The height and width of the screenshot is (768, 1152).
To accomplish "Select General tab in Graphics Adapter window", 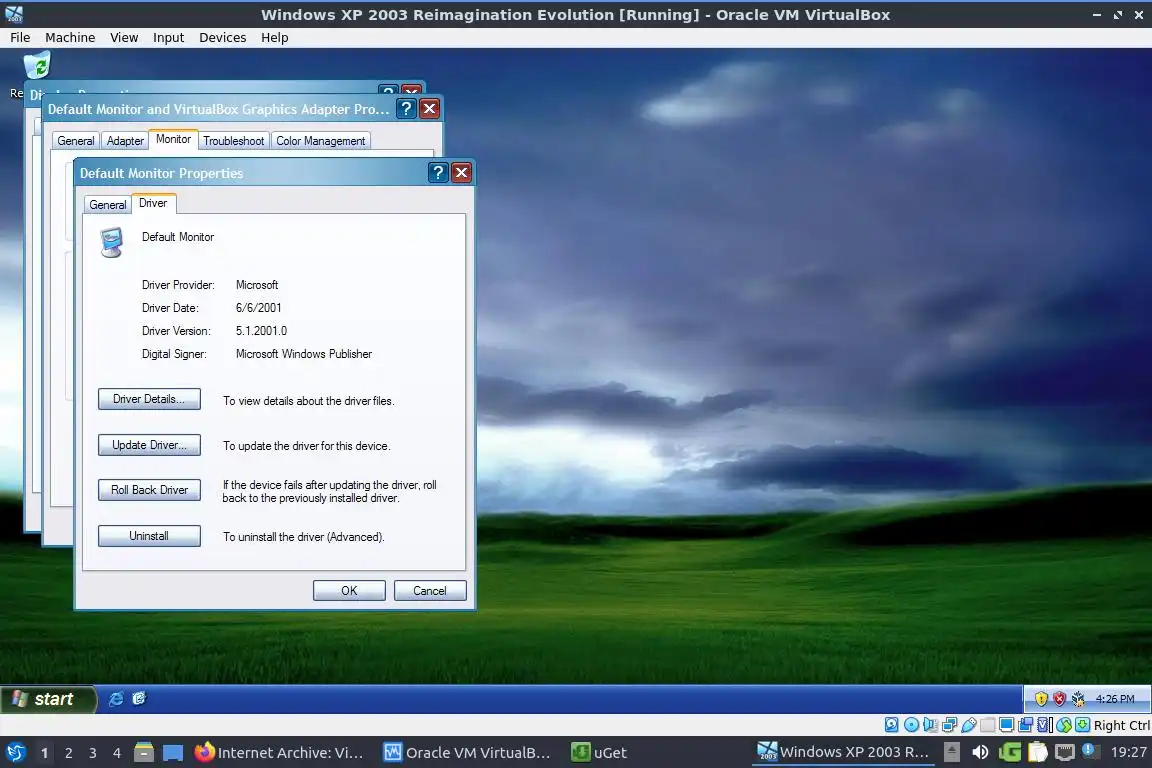I will point(76,141).
